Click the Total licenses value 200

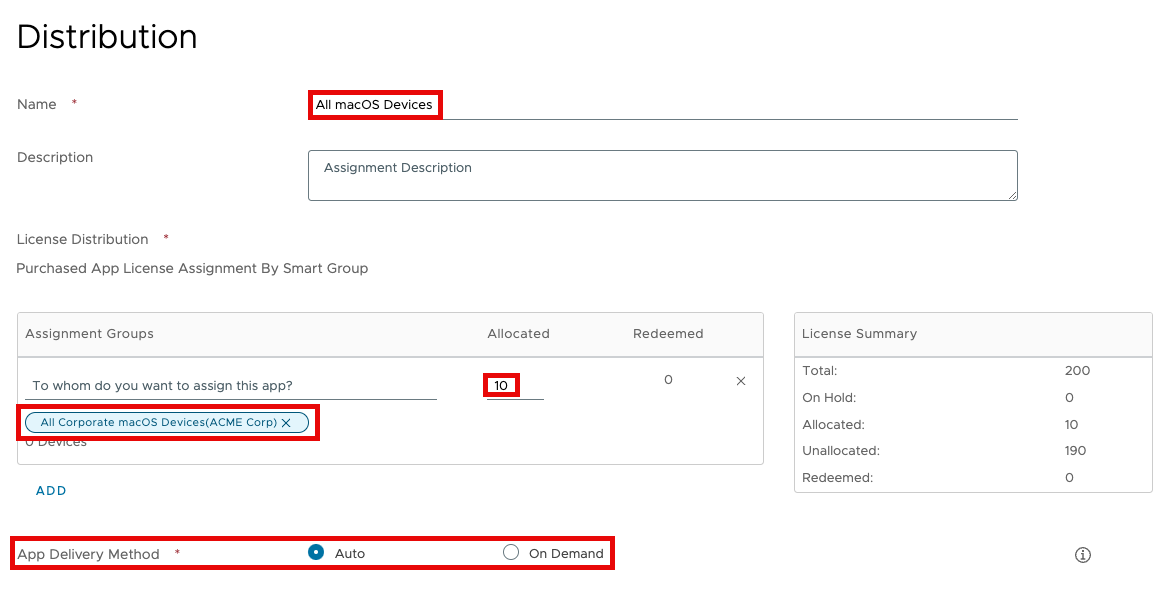click(1077, 371)
